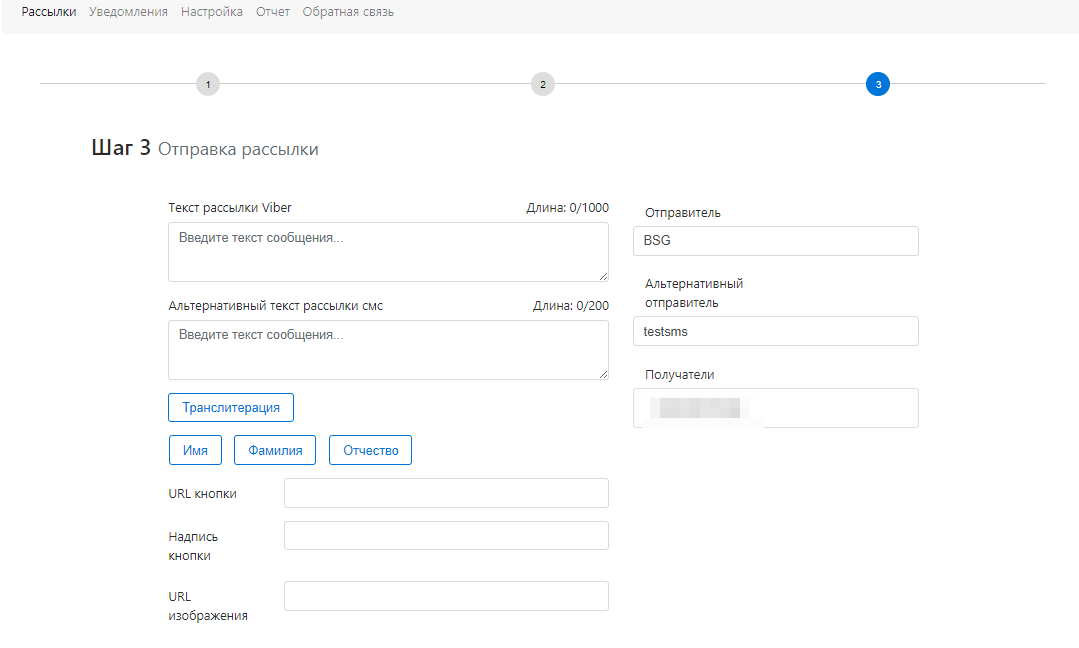Jump to step 2 circle
Screen dimensions: 1079x648
click(x=543, y=84)
